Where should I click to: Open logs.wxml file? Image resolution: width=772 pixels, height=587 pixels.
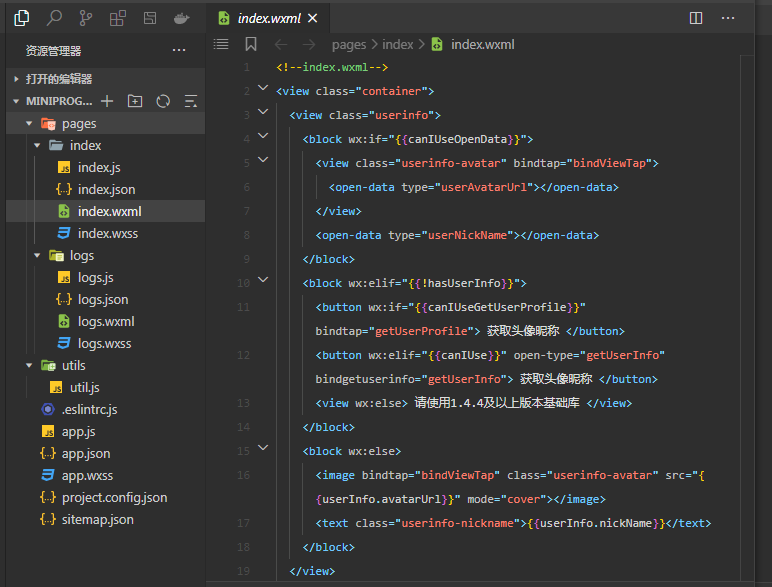click(x=105, y=322)
